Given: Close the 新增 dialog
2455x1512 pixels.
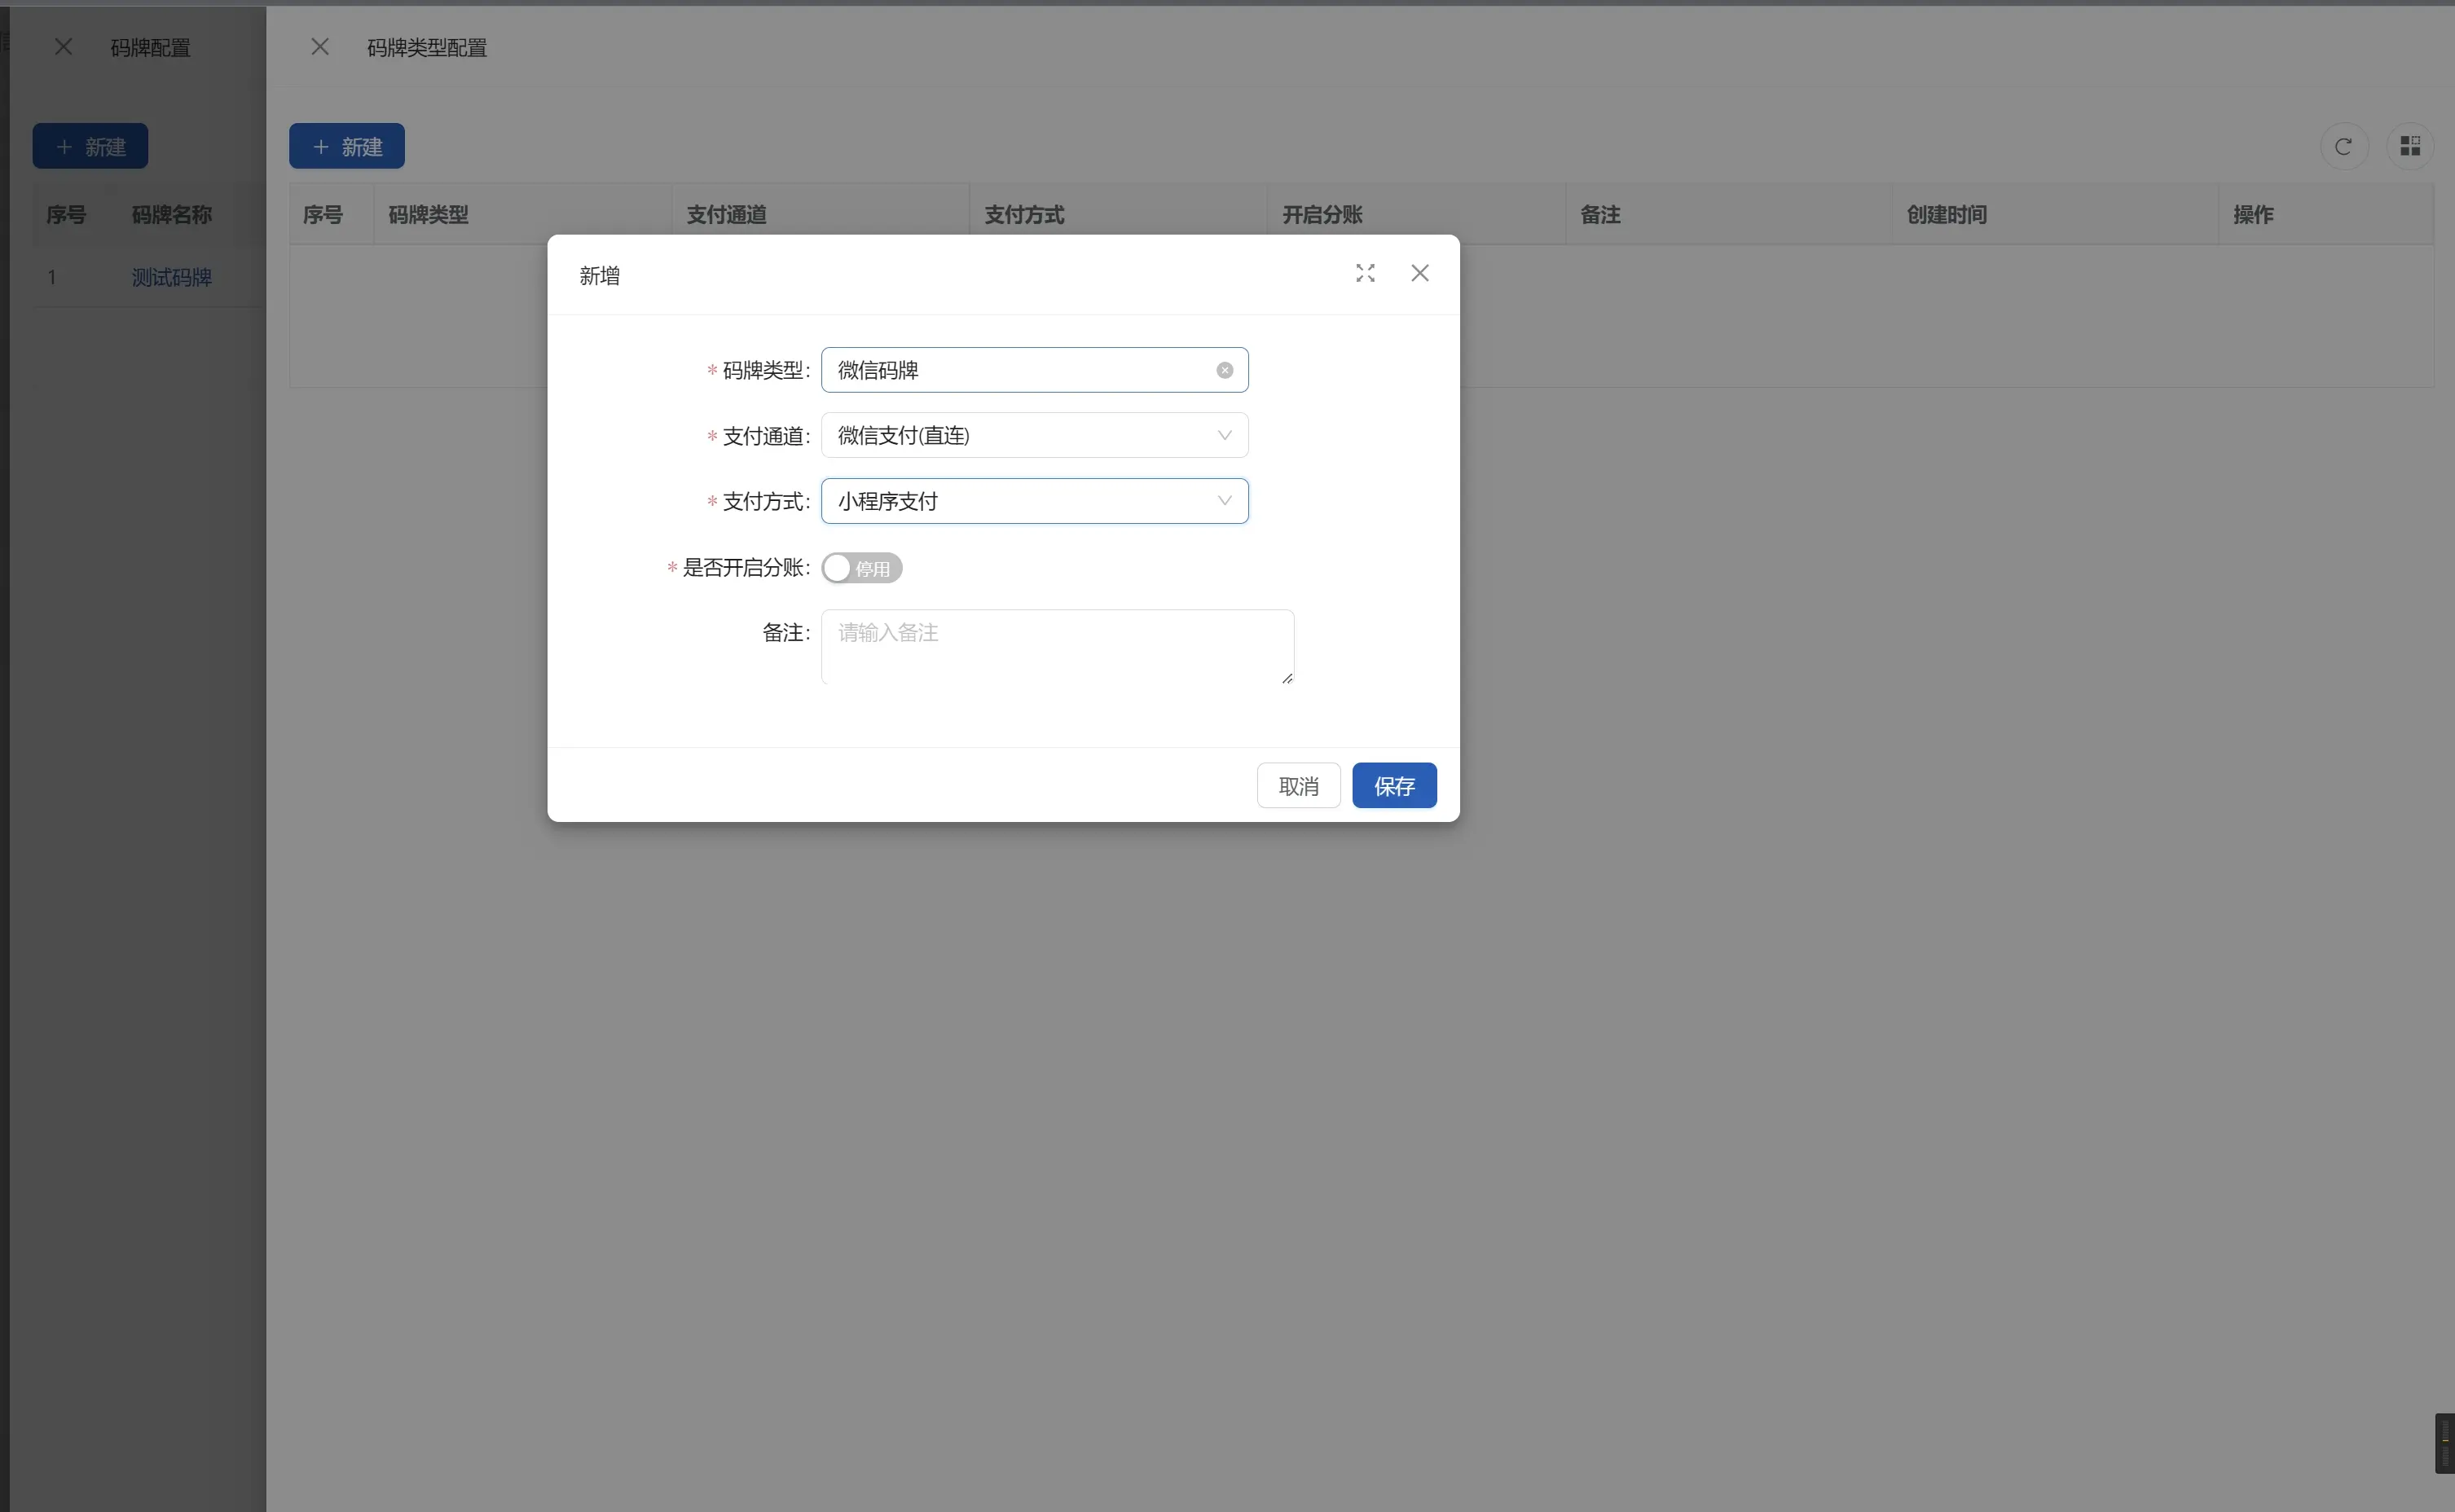Looking at the screenshot, I should 1419,273.
